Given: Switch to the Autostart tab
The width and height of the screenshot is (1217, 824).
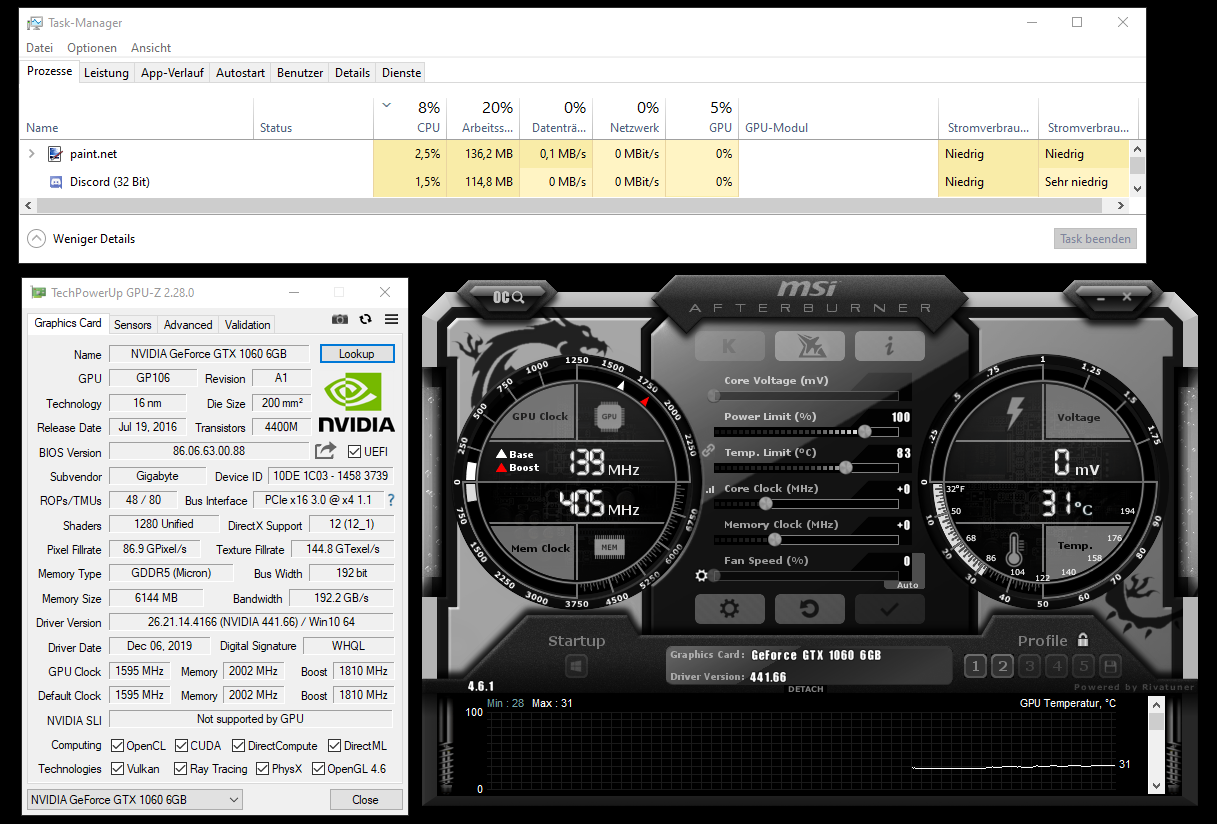Looking at the screenshot, I should tap(241, 73).
